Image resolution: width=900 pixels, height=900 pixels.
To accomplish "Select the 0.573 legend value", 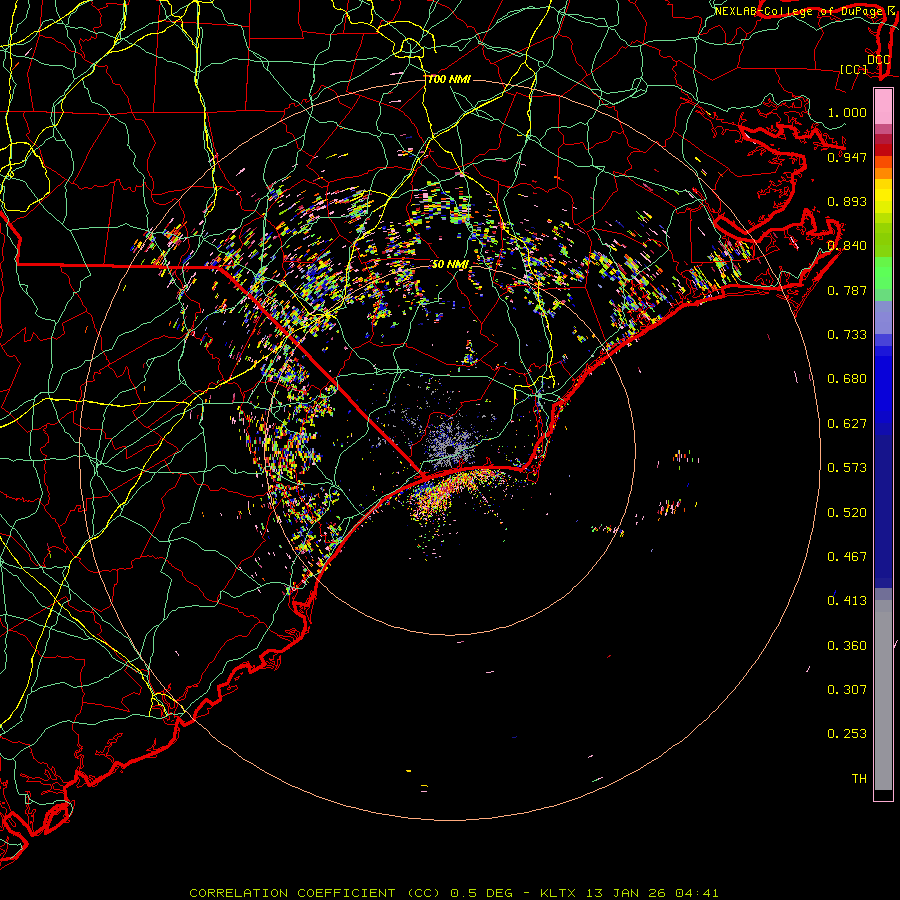I will pyautogui.click(x=847, y=467).
